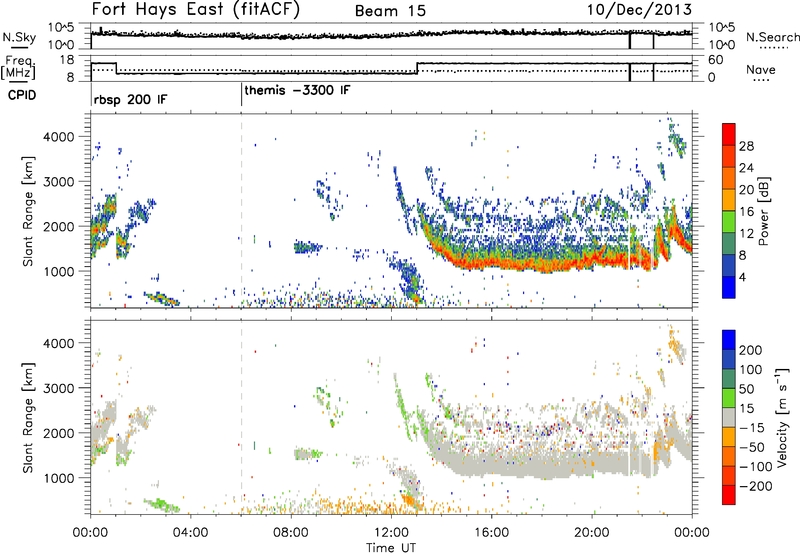Click the grey band of the velocity colorbar
Viewport: 800px width, 554px height.
729,417
